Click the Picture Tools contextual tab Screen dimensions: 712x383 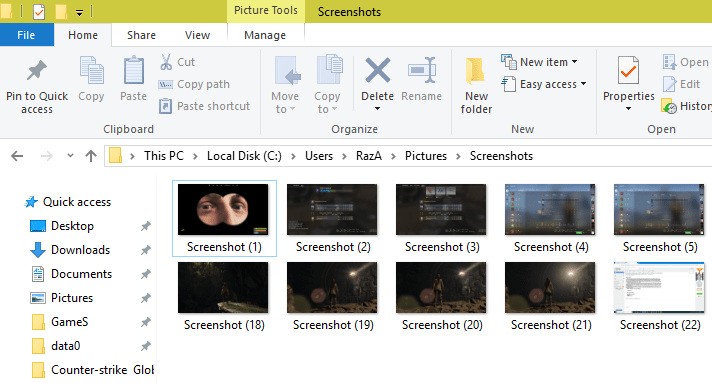[x=266, y=11]
